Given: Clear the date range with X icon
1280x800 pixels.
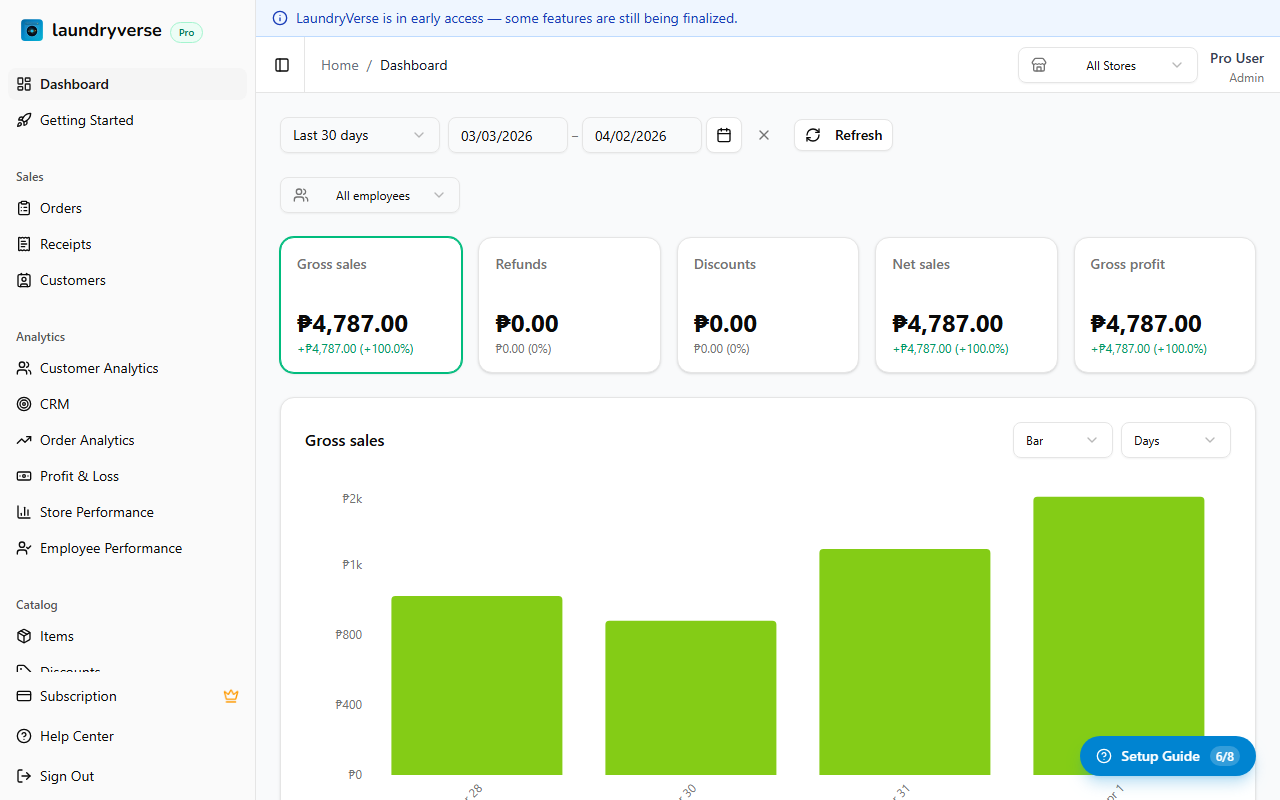Looking at the screenshot, I should point(764,135).
